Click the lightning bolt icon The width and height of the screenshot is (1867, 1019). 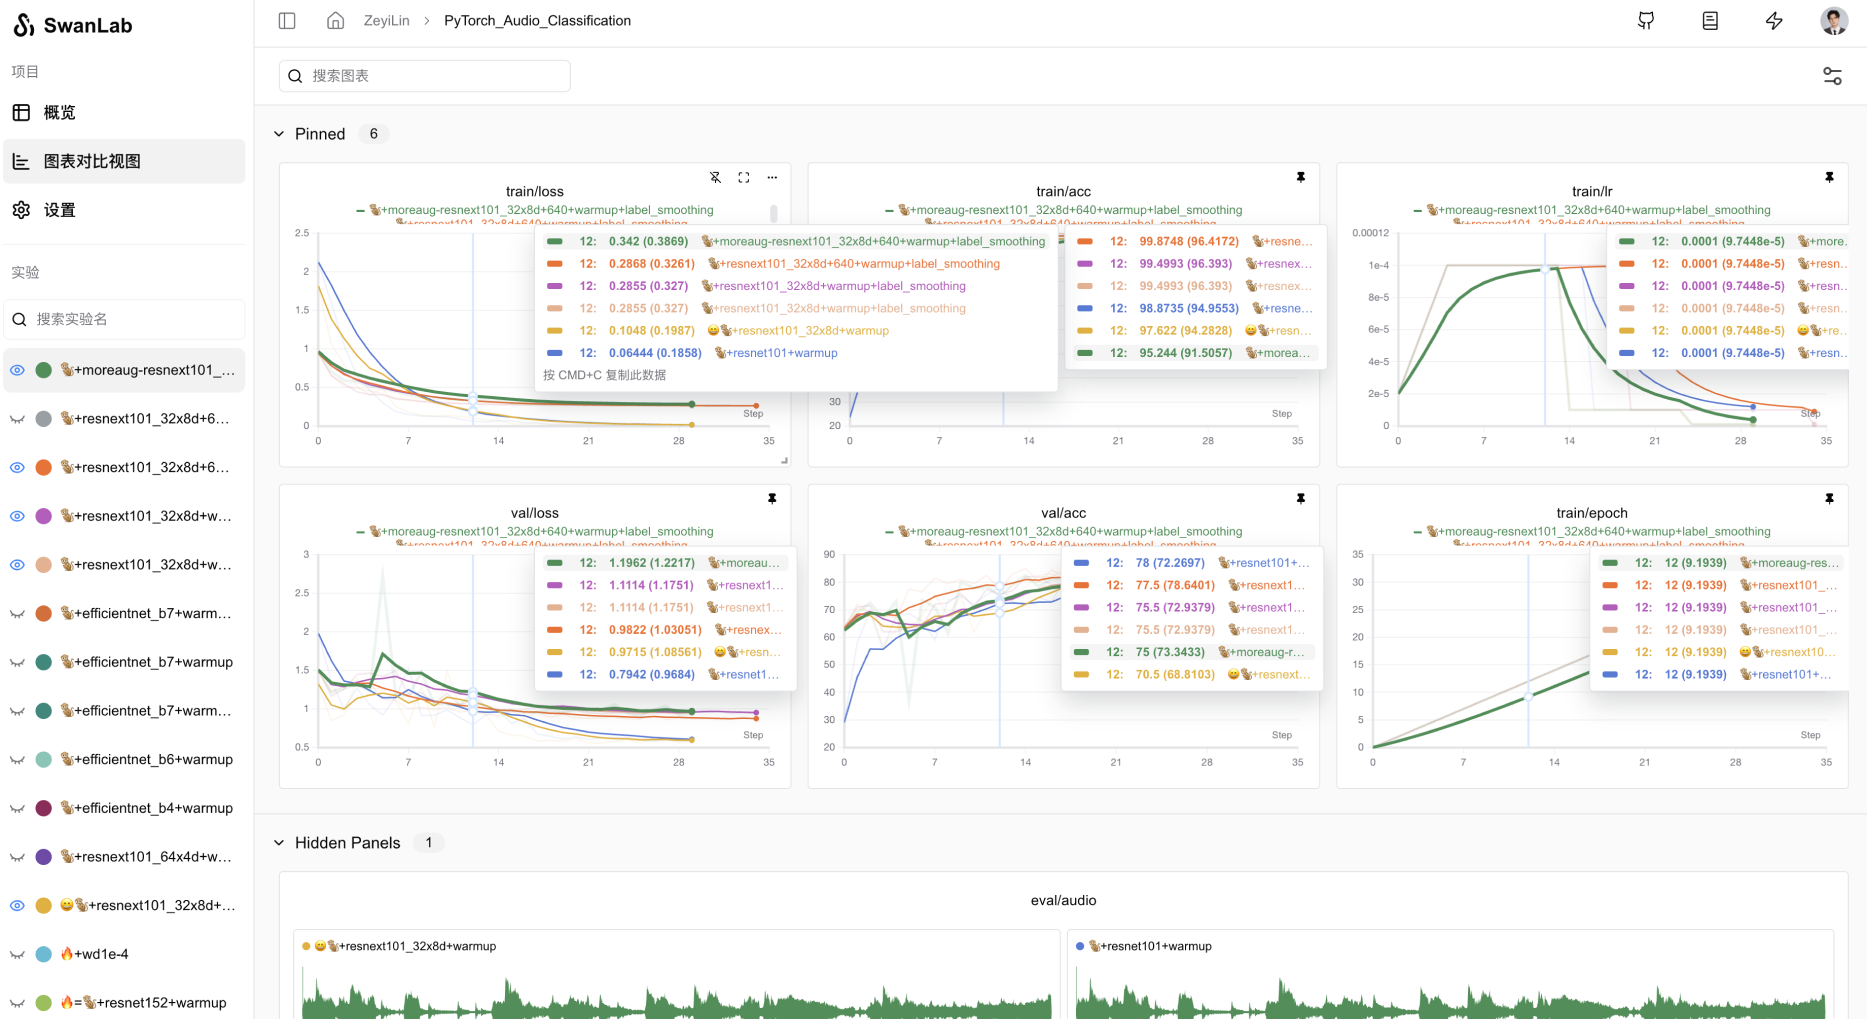pyautogui.click(x=1774, y=21)
